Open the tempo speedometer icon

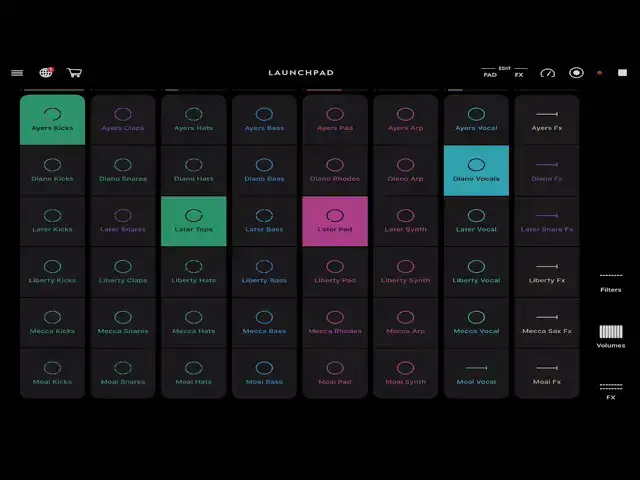tap(548, 73)
